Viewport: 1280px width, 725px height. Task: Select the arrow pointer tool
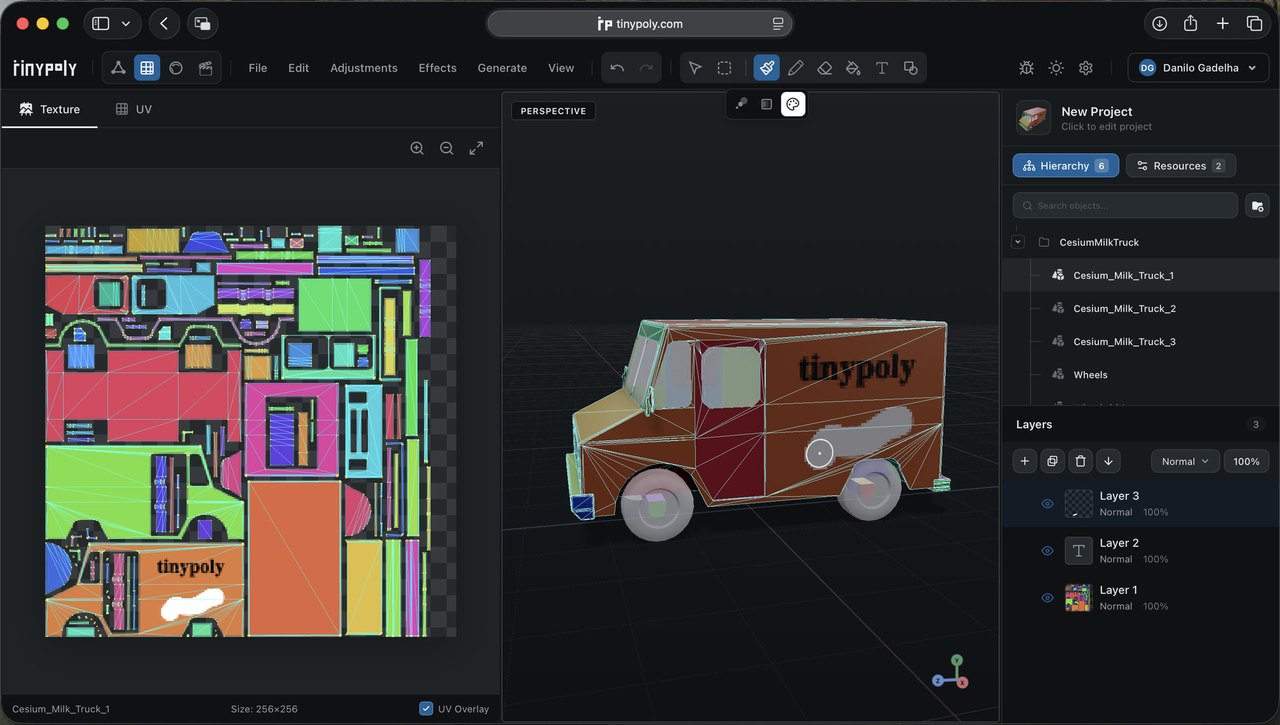(695, 68)
